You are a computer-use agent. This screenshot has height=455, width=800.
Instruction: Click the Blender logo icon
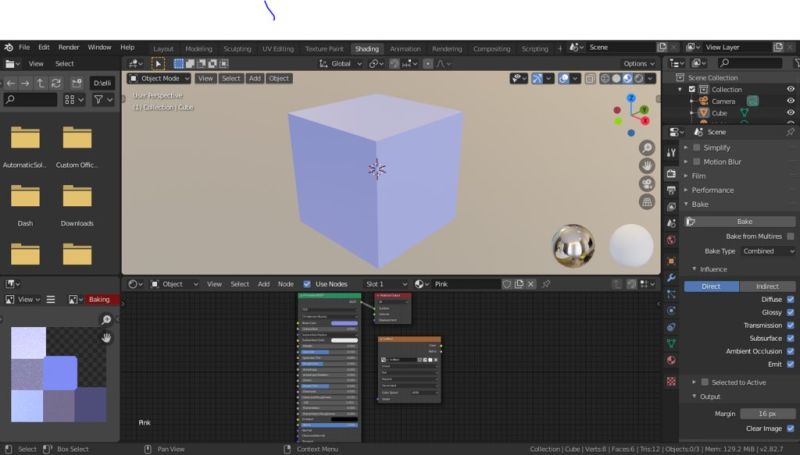coord(9,47)
